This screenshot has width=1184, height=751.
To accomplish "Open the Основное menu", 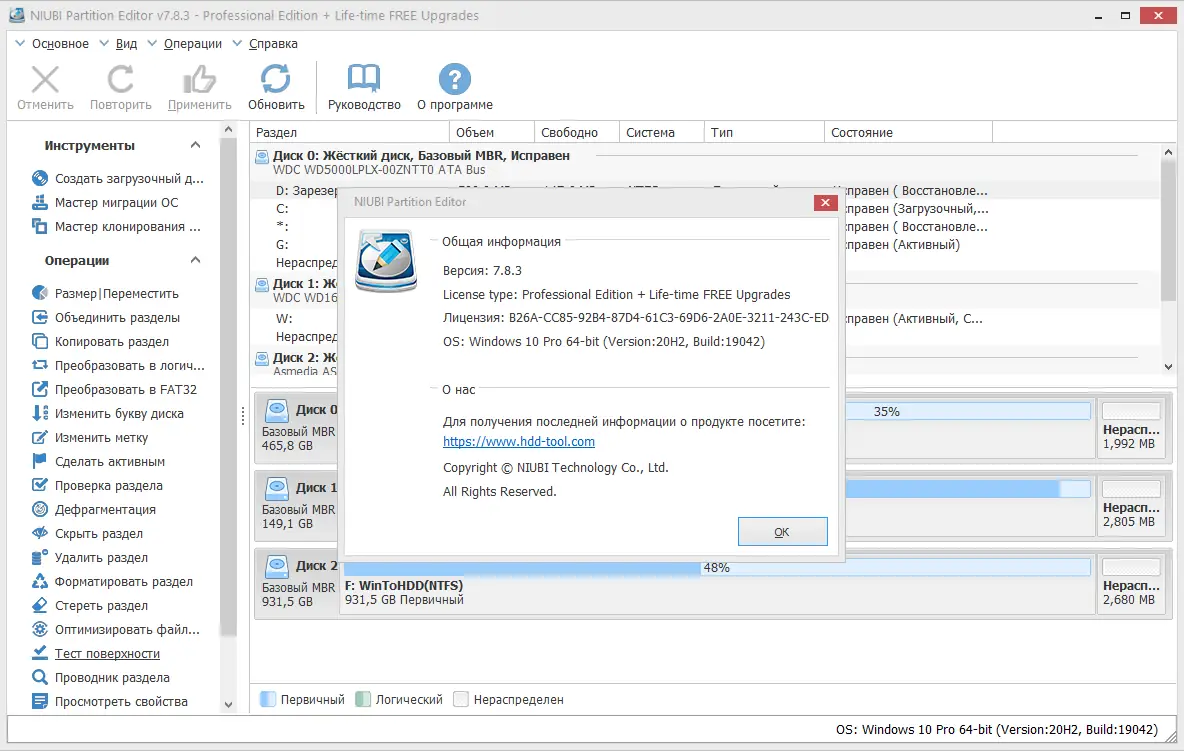I will pyautogui.click(x=61, y=43).
